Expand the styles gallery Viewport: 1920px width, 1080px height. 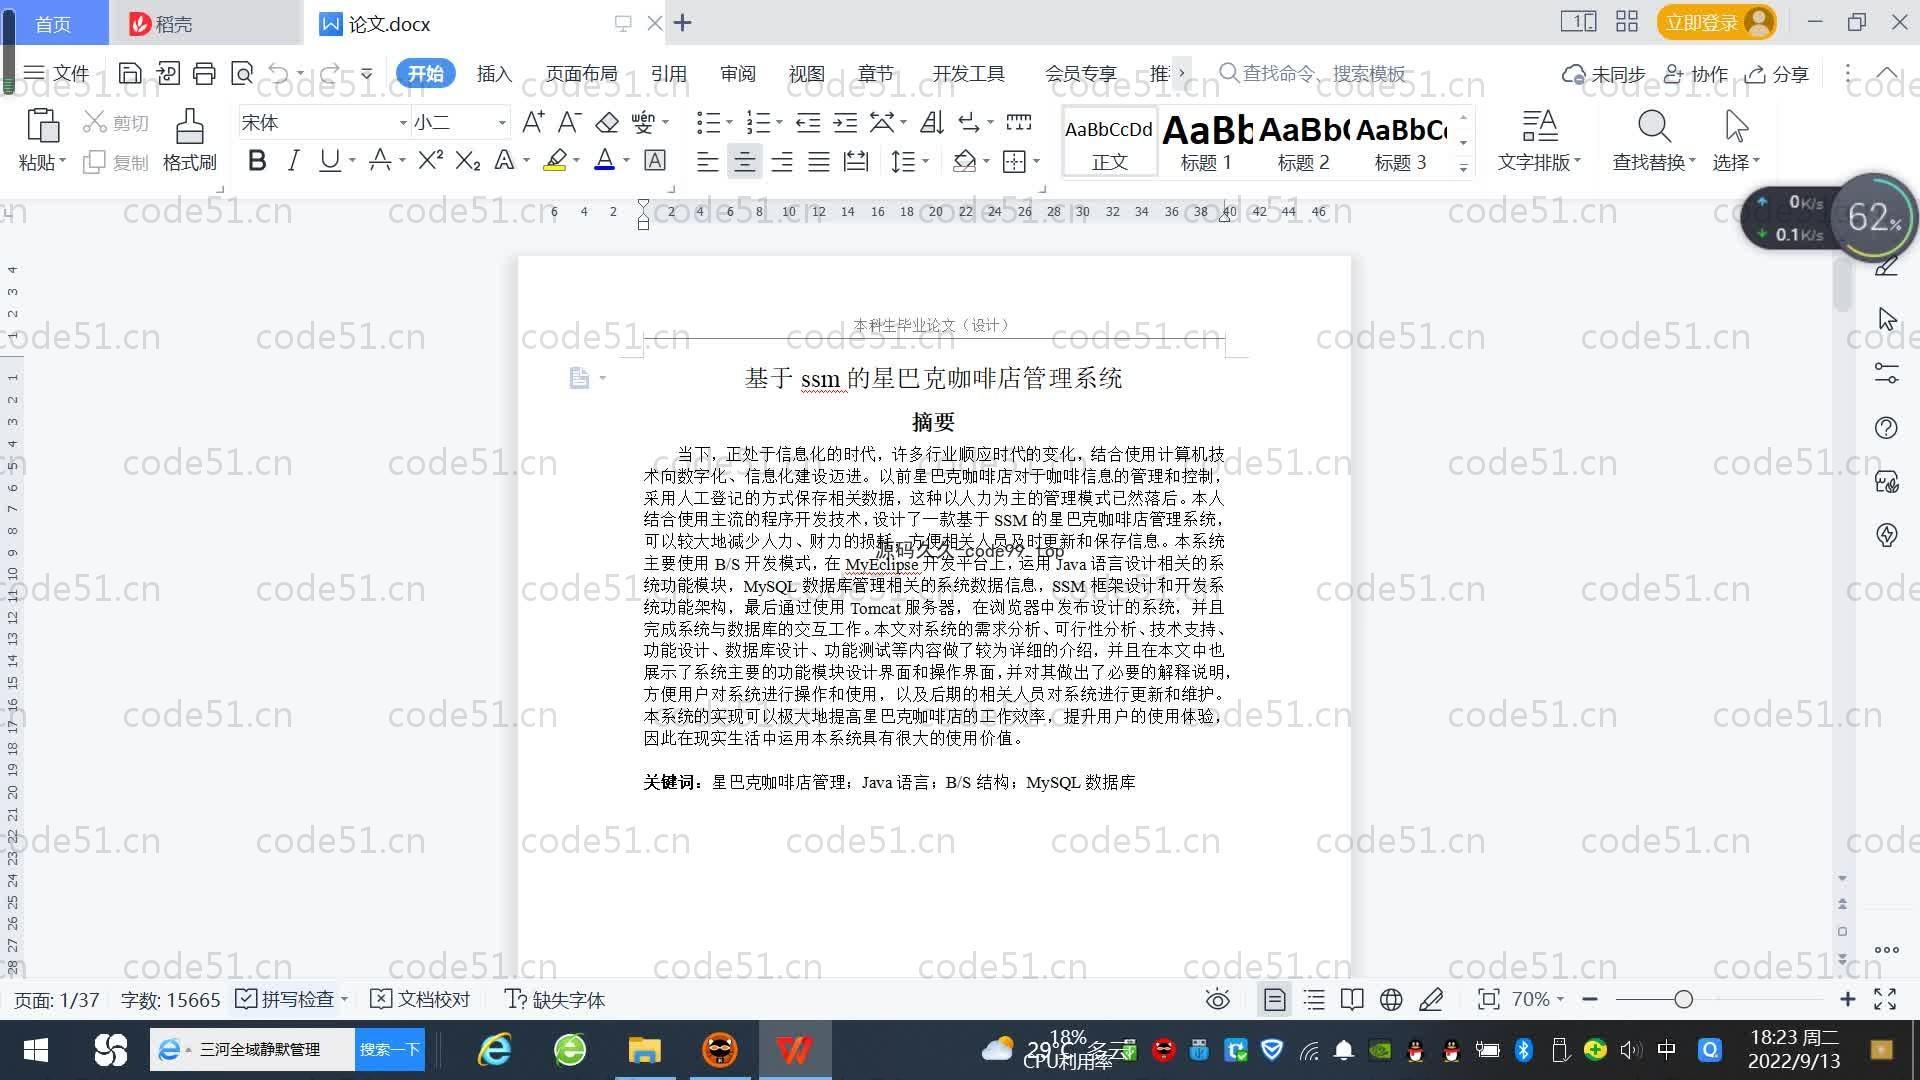(1463, 168)
